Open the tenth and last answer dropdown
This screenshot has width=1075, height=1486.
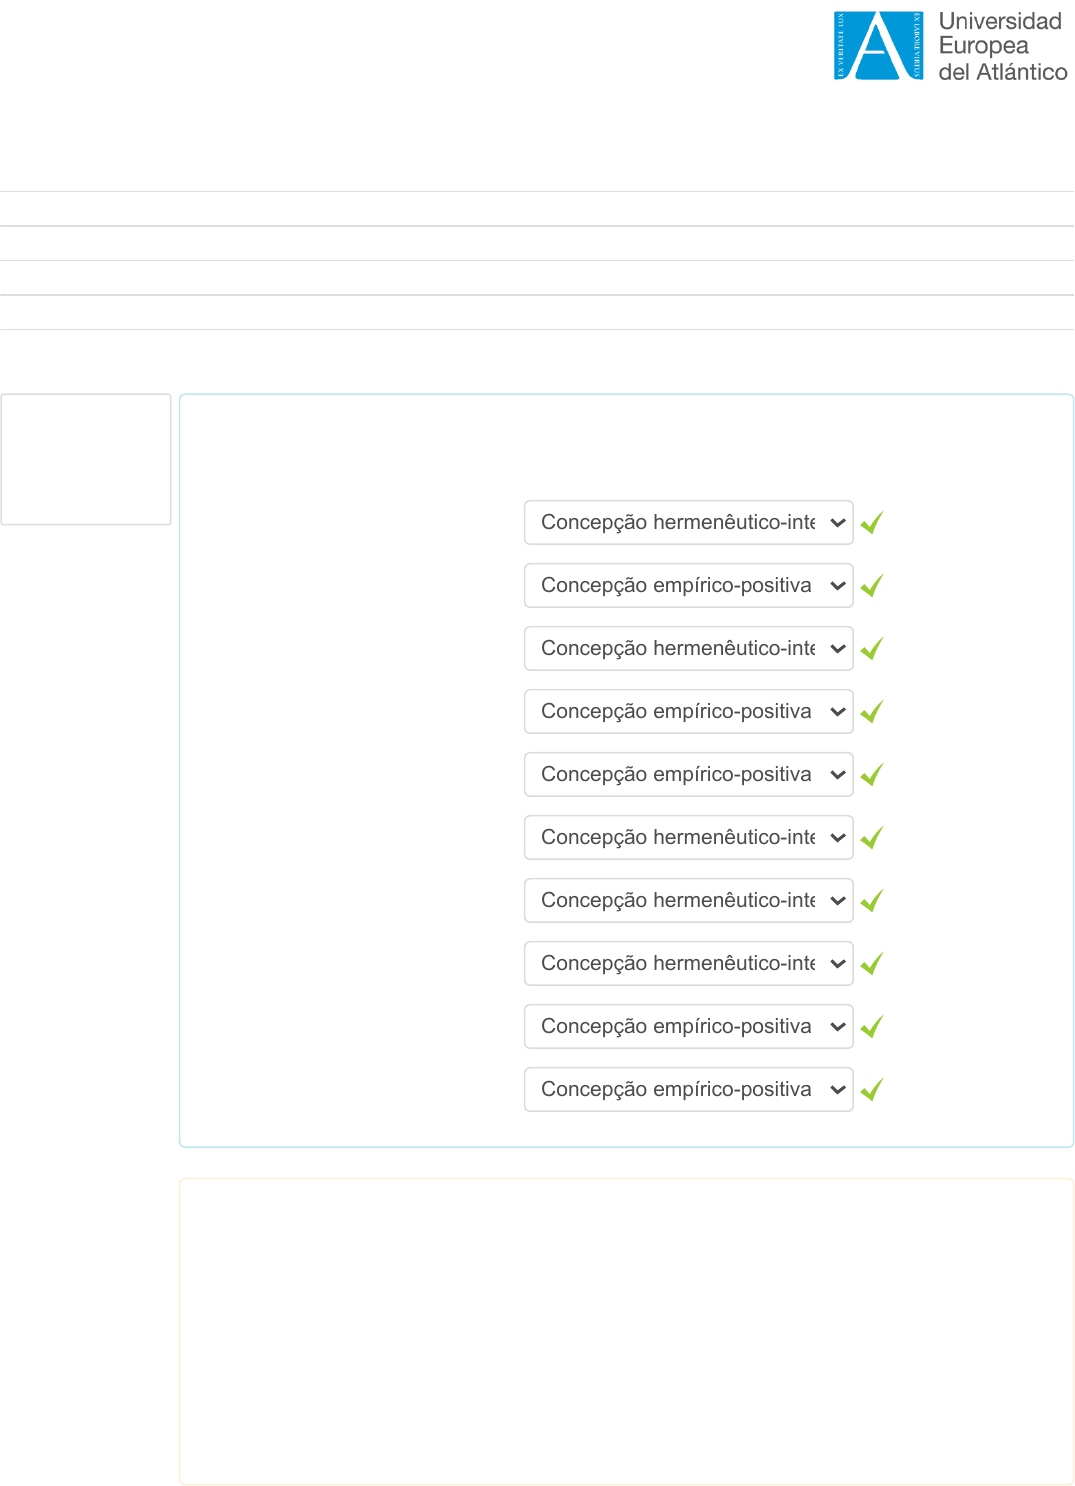688,1090
